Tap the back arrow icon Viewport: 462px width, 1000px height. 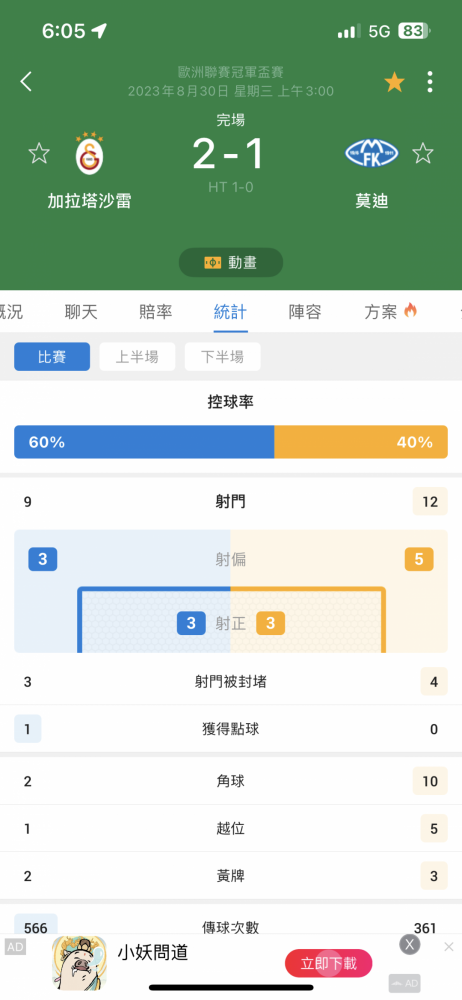(26, 82)
